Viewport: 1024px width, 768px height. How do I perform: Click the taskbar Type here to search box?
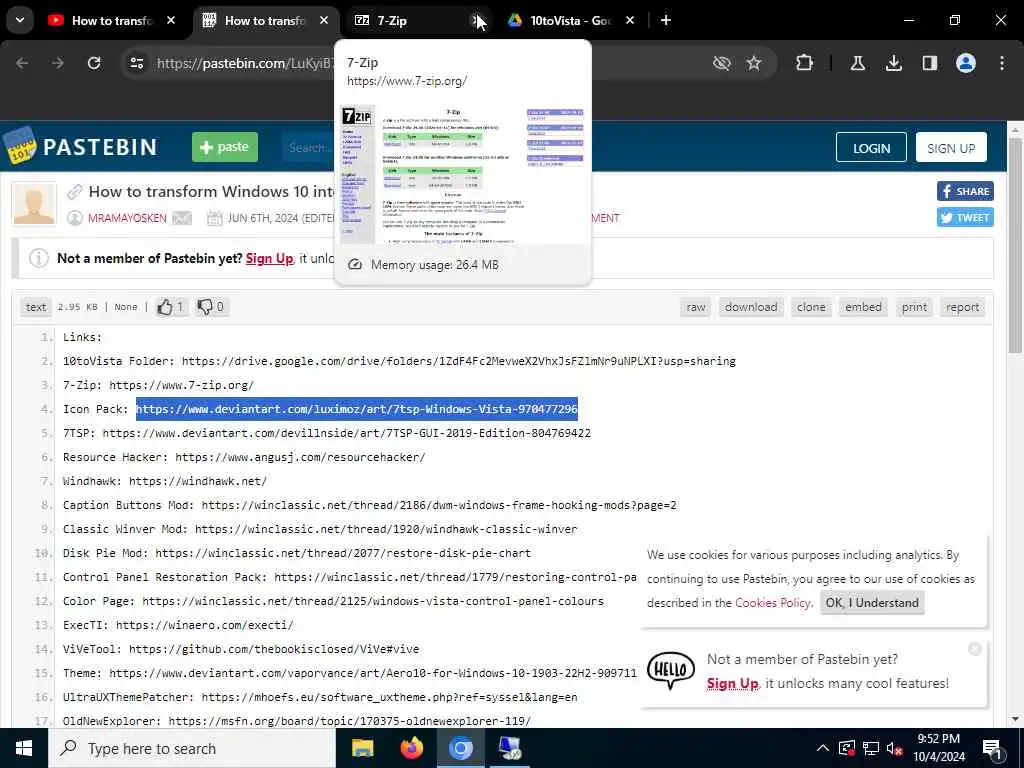[192, 748]
